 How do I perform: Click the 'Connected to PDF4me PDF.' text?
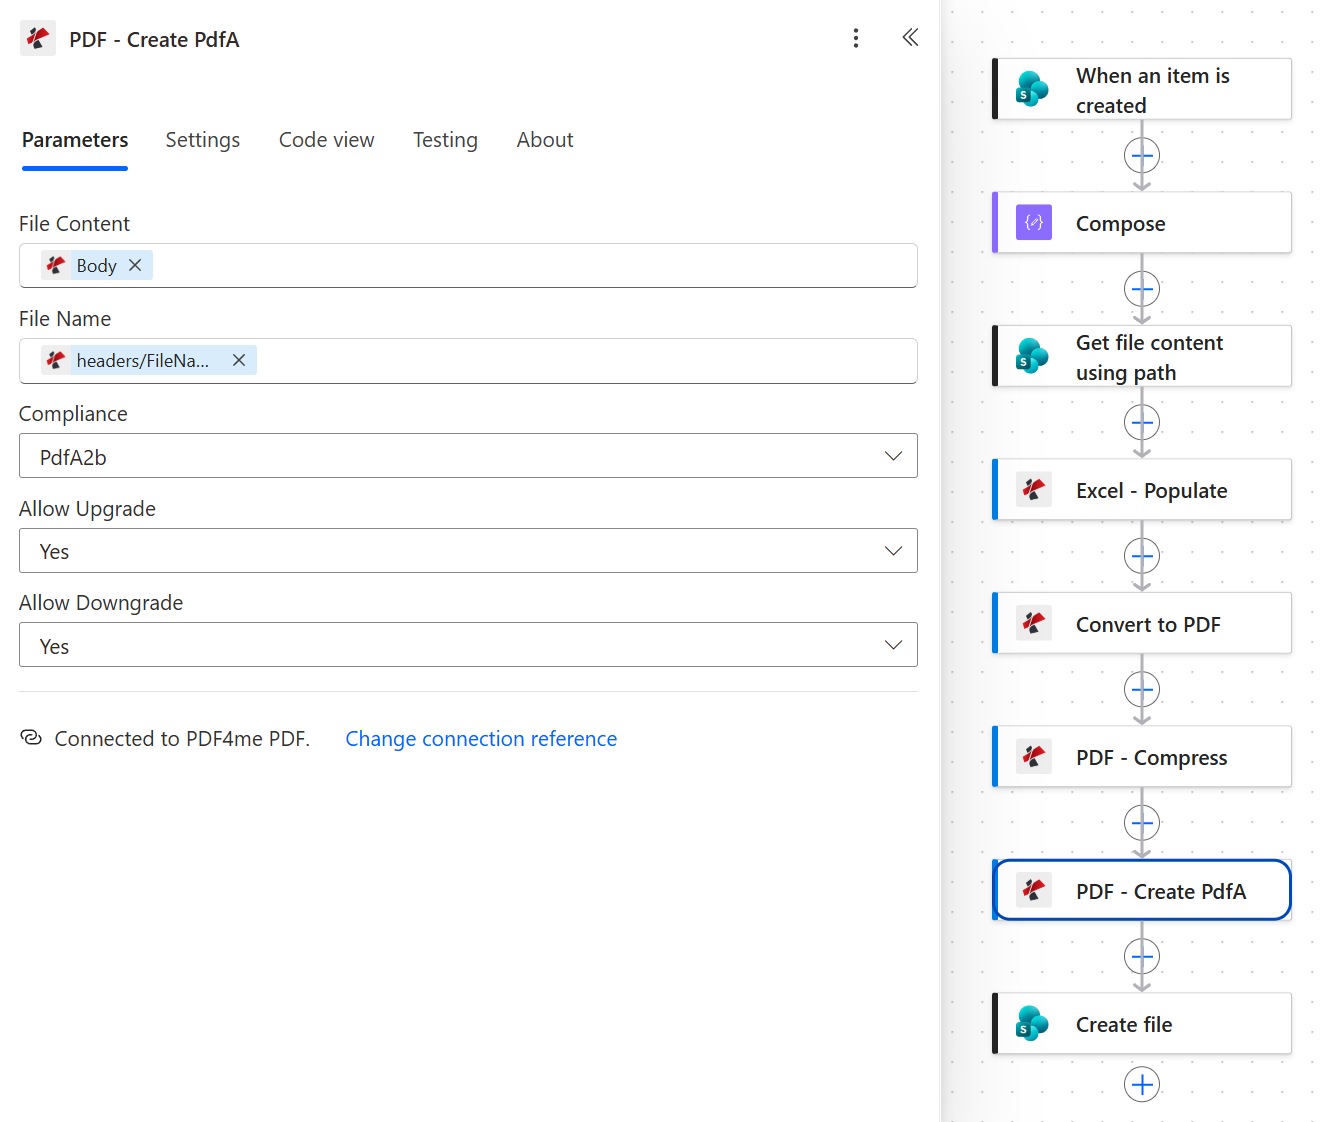(182, 739)
